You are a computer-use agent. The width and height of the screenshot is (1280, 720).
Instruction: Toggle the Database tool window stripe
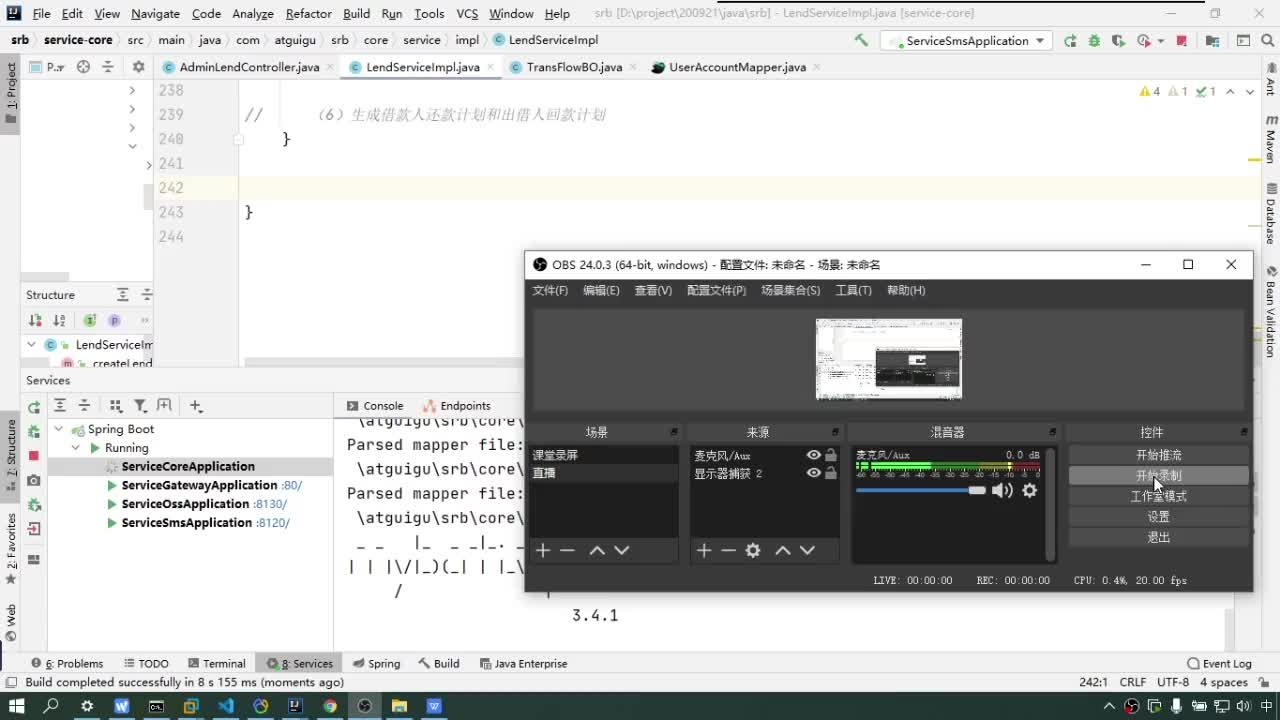tap(1270, 214)
